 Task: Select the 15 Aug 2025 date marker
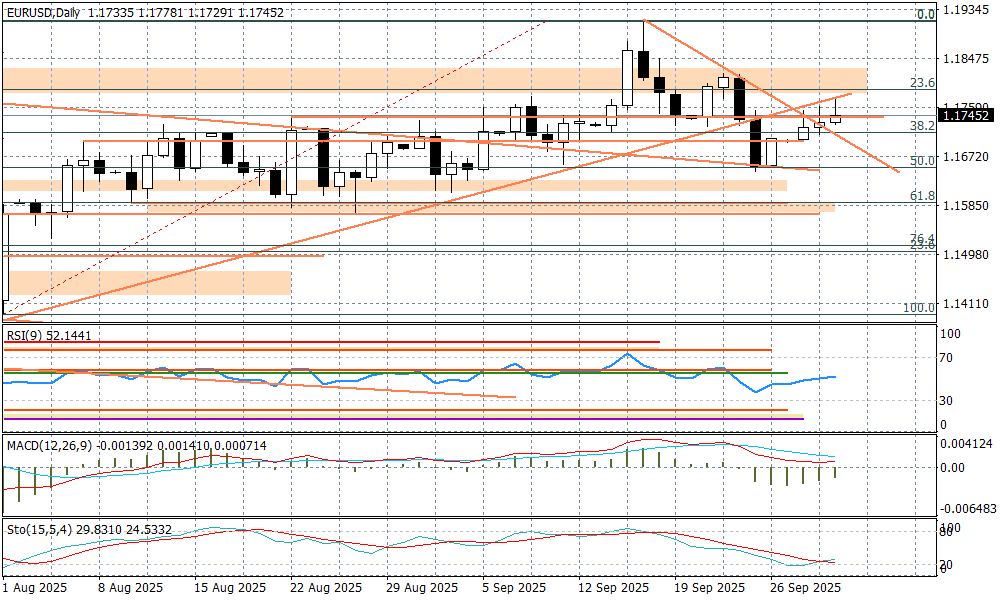[230, 587]
